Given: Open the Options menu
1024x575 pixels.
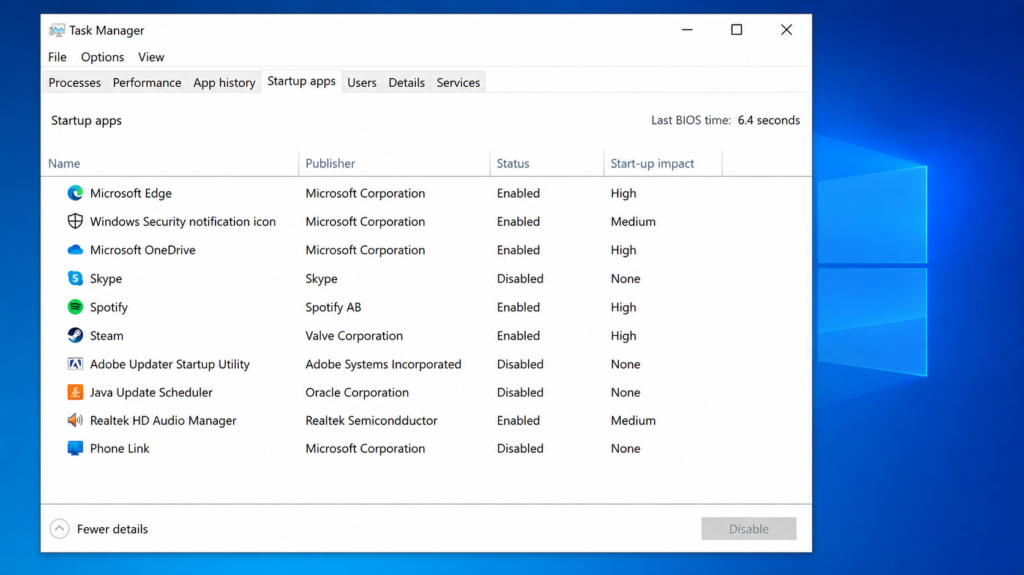Looking at the screenshot, I should (103, 57).
